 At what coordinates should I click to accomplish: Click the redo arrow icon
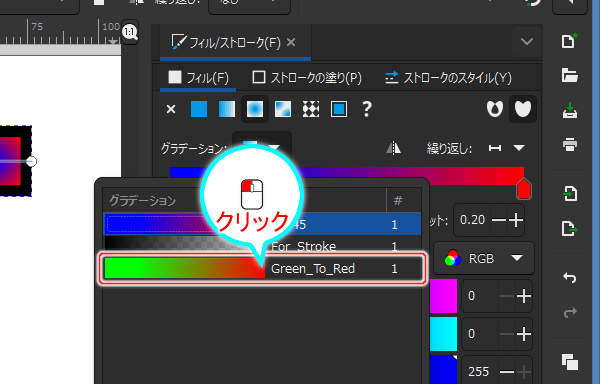pyautogui.click(x=570, y=312)
